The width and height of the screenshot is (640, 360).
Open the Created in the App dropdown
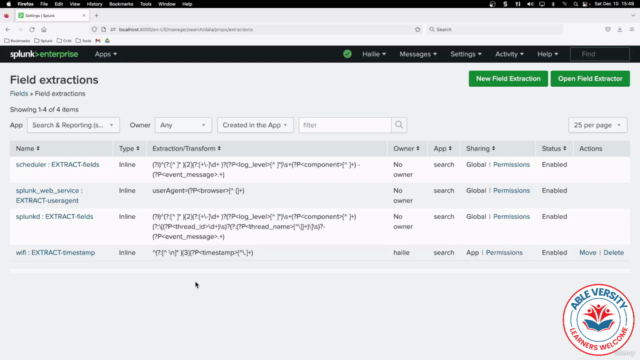click(x=255, y=125)
